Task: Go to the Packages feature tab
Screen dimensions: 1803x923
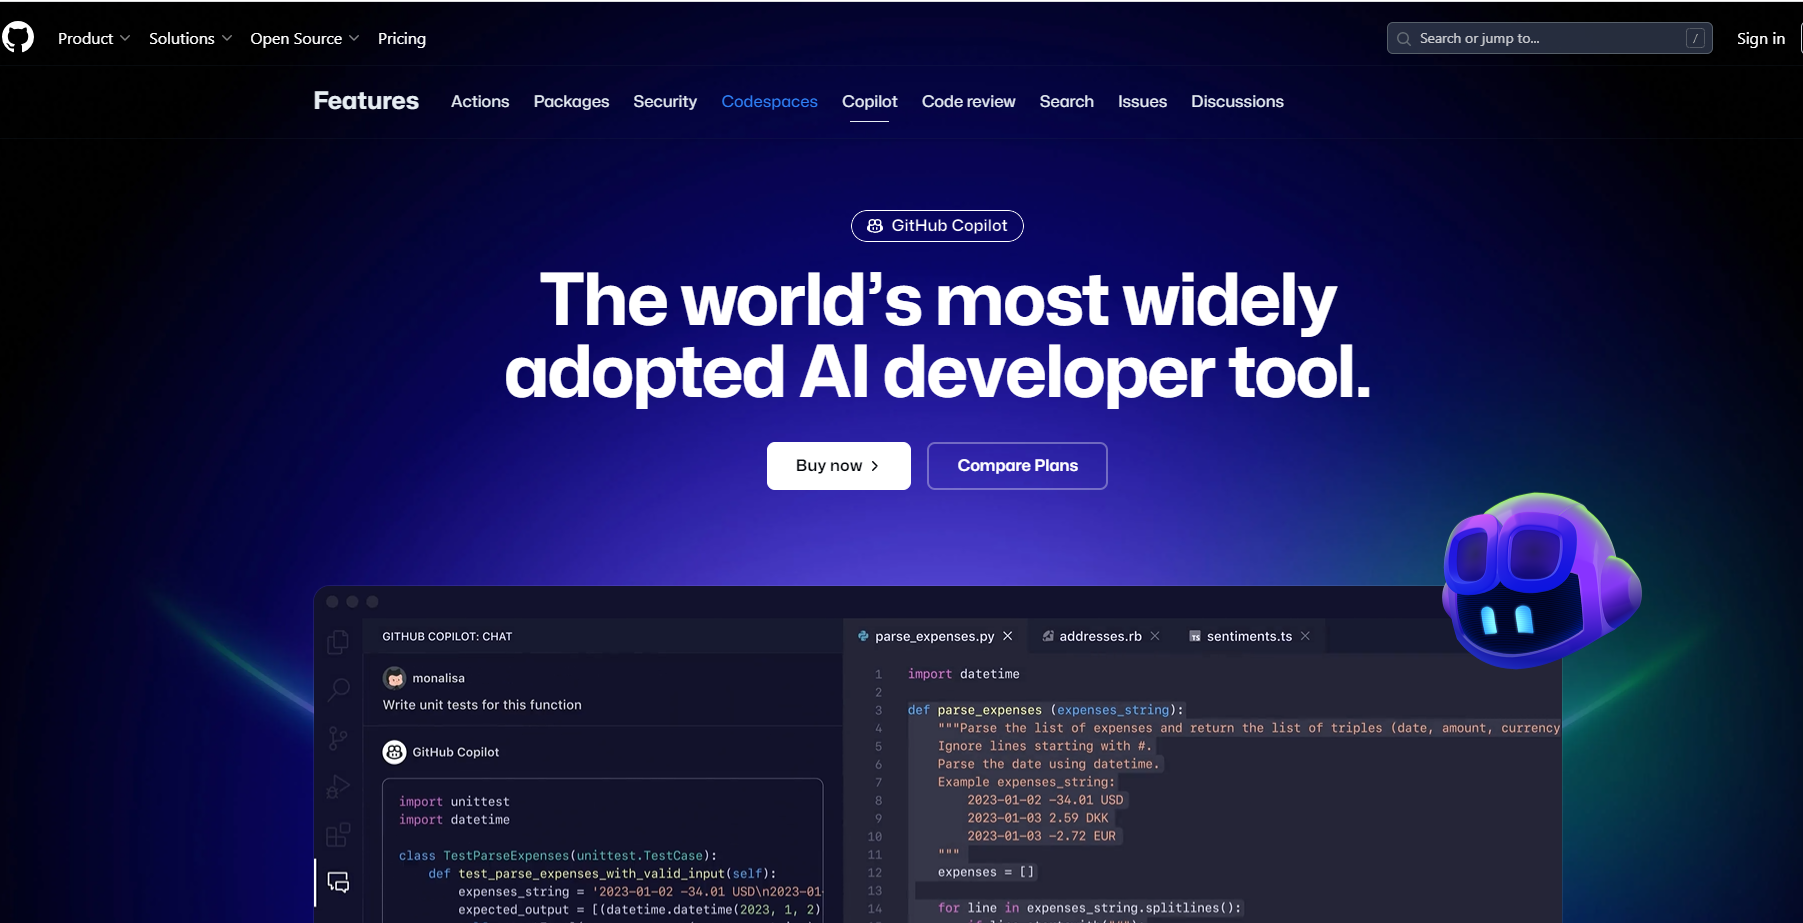Action: click(x=571, y=101)
